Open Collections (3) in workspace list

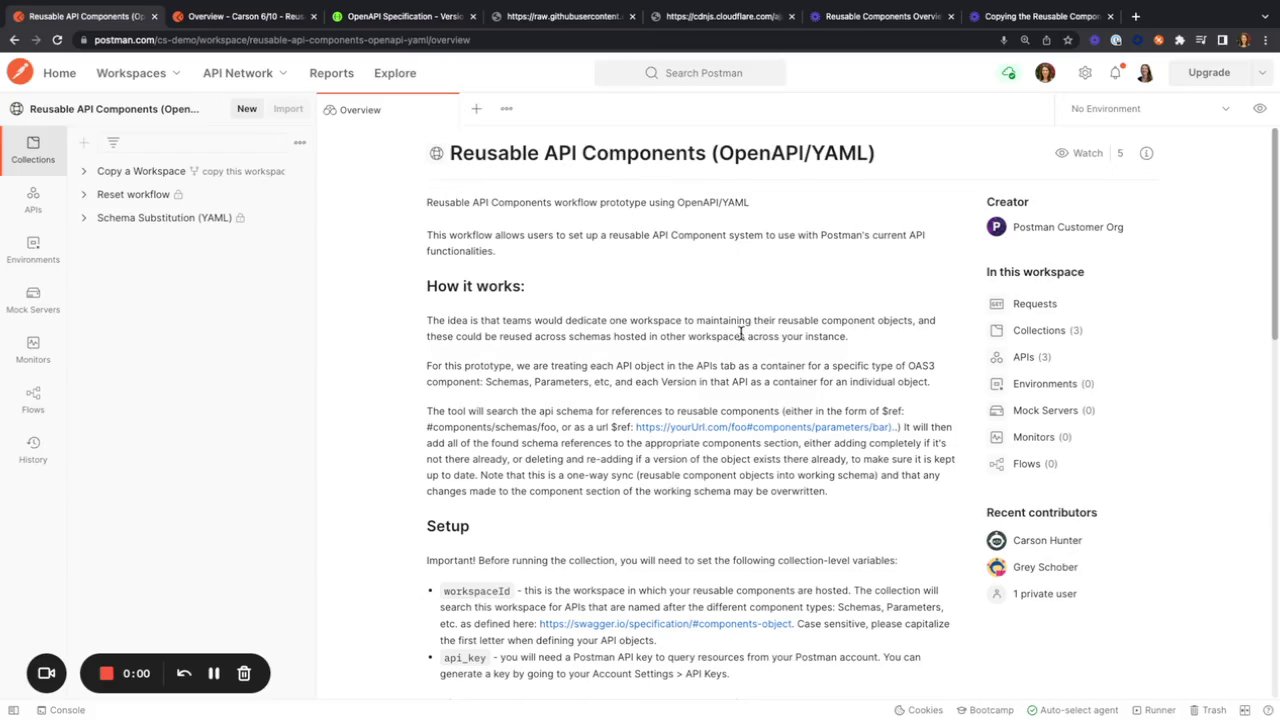(x=1047, y=330)
